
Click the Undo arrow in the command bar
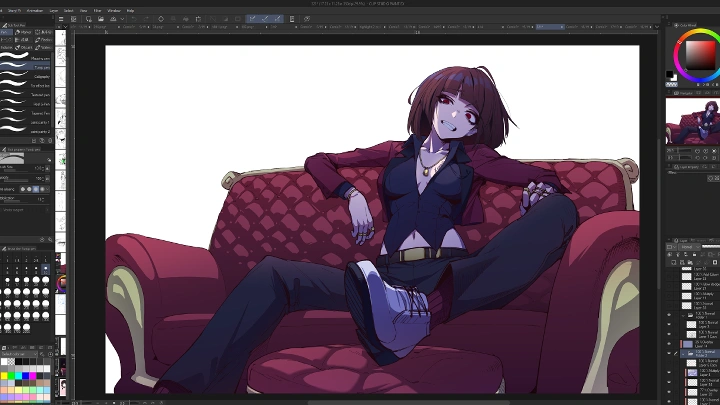[132, 18]
